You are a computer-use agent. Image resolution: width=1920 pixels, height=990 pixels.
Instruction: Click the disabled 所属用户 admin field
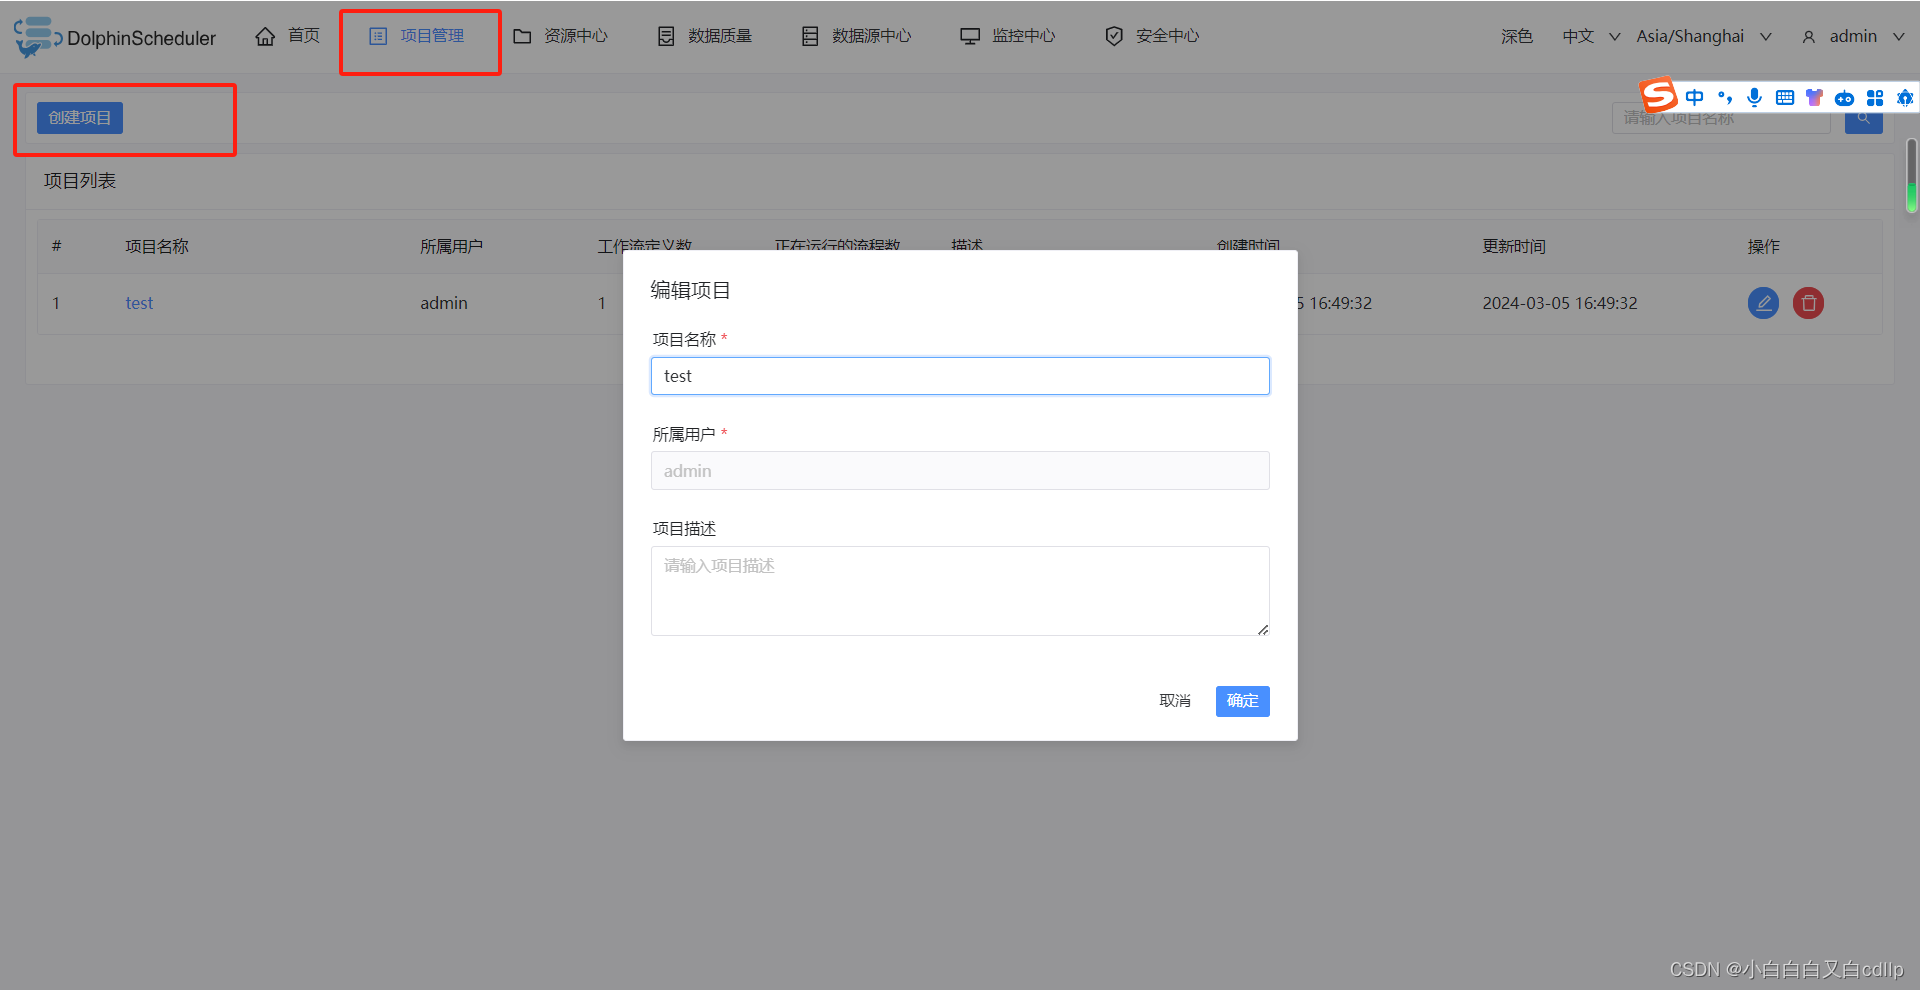tap(960, 471)
